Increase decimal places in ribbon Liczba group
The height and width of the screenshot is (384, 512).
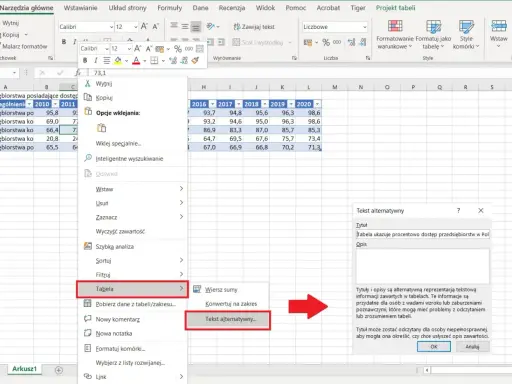[x=351, y=42]
